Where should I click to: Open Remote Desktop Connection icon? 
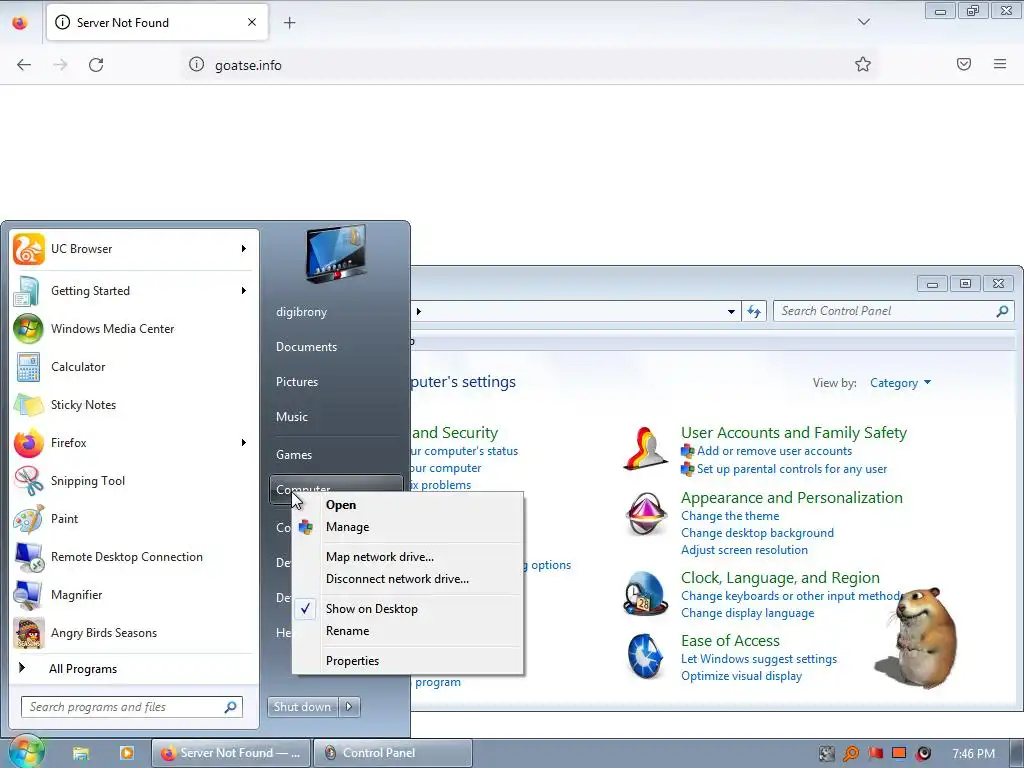click(28, 557)
